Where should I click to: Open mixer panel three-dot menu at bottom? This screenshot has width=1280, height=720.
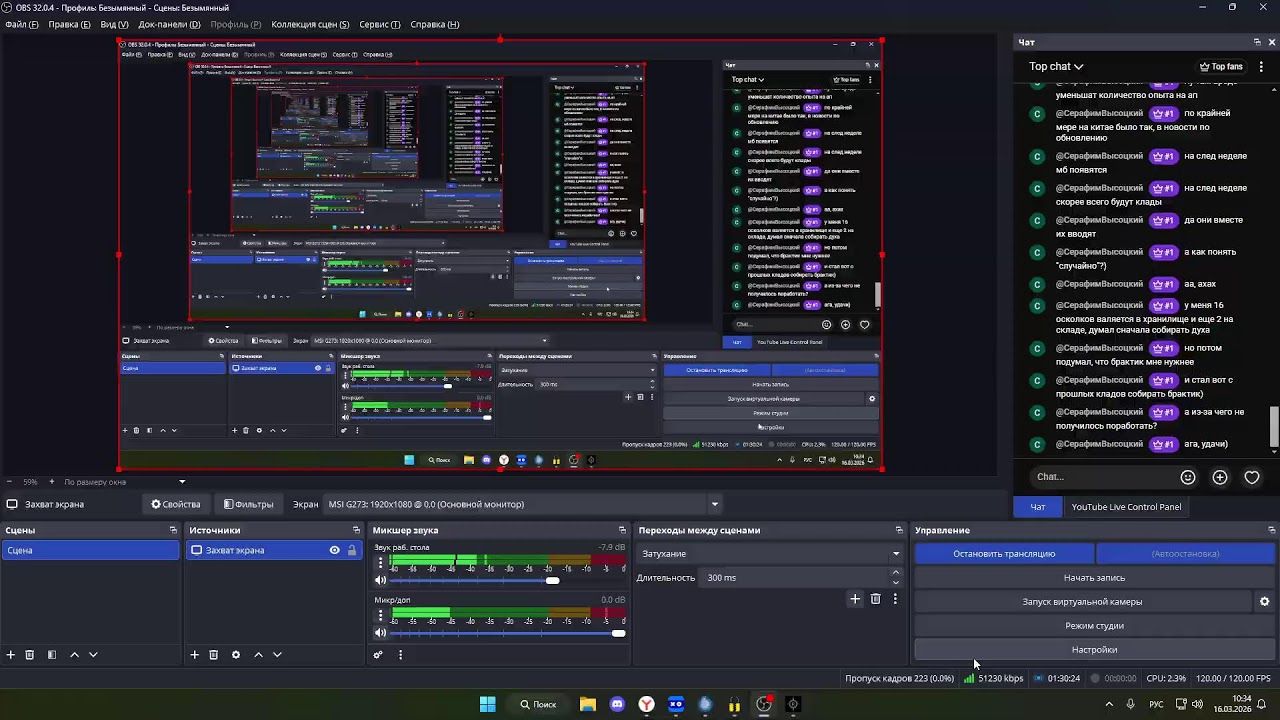tap(400, 655)
